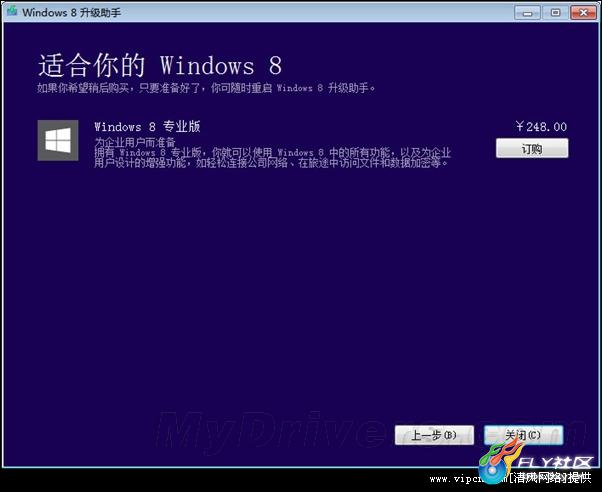Select the Windows 8 专业版 heading
Screen dimensions: 602x492
(147, 126)
